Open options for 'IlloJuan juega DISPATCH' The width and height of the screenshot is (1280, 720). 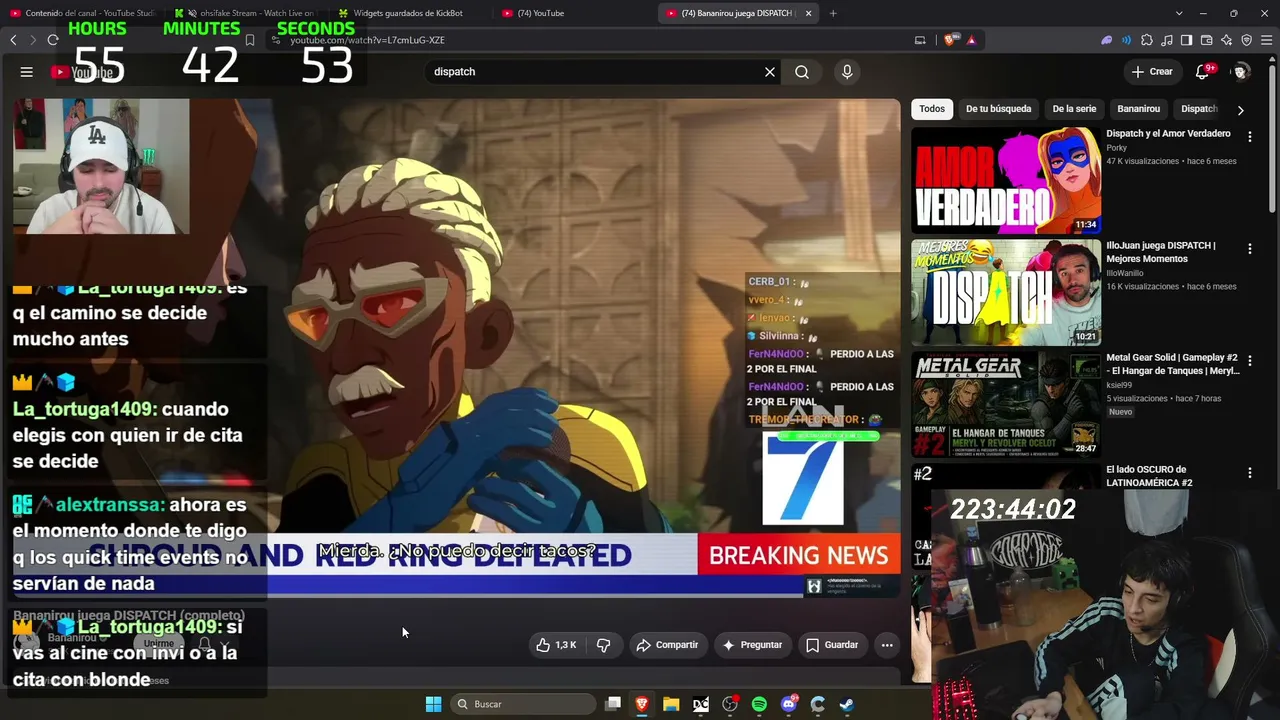[x=1250, y=249]
